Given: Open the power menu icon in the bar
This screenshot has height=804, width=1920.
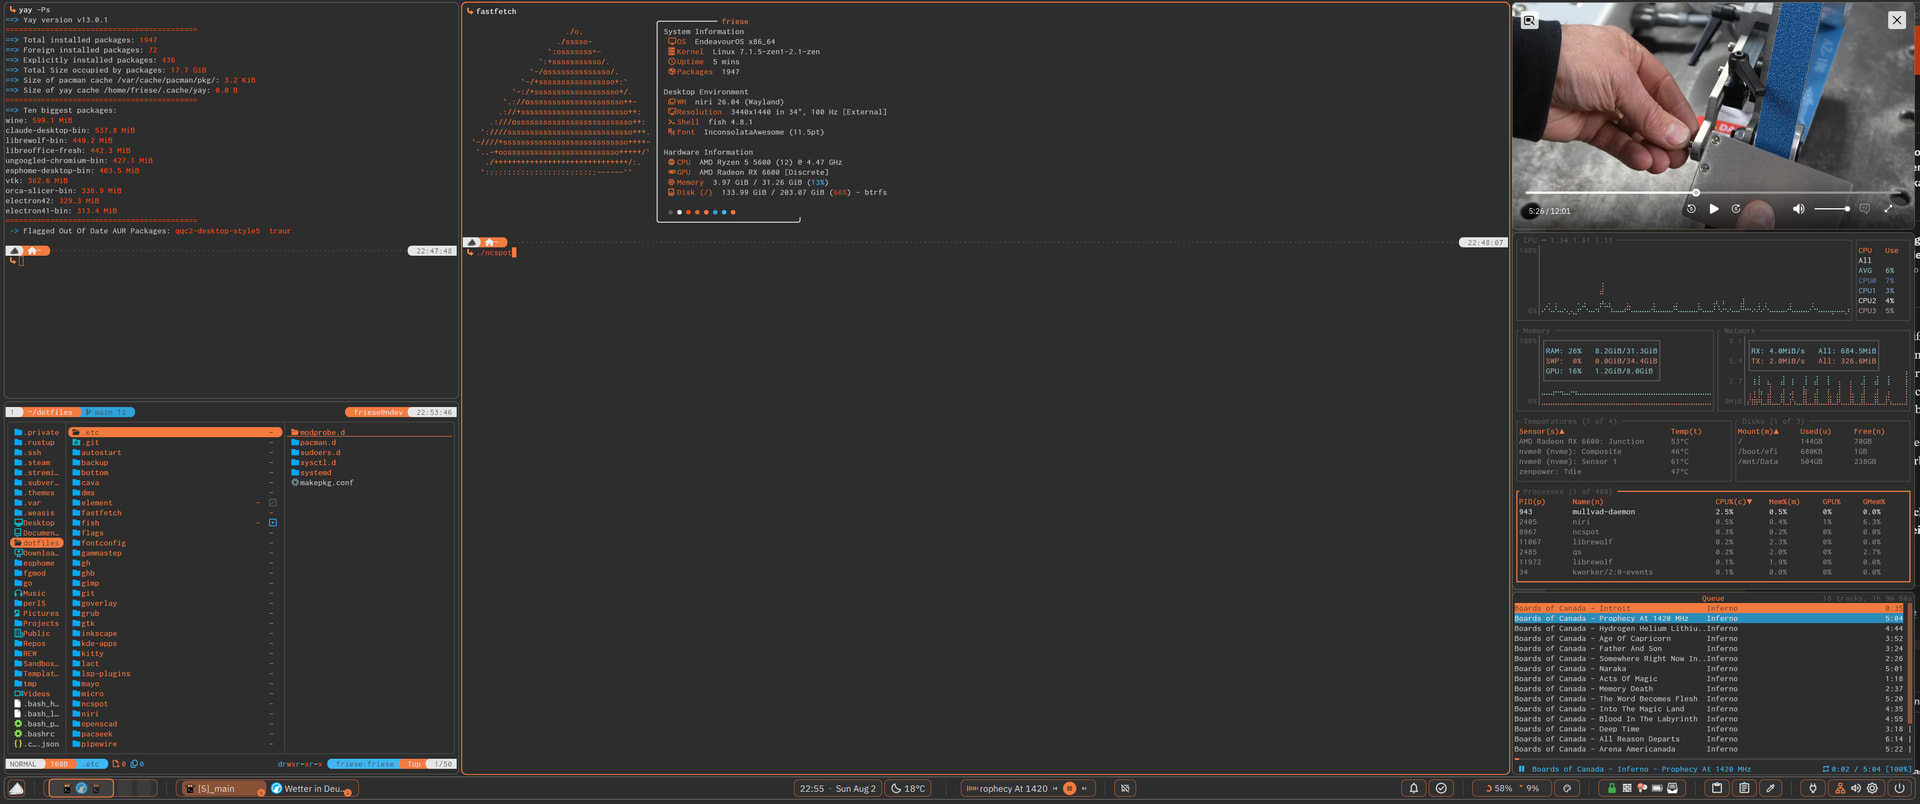Looking at the screenshot, I should 1899,788.
